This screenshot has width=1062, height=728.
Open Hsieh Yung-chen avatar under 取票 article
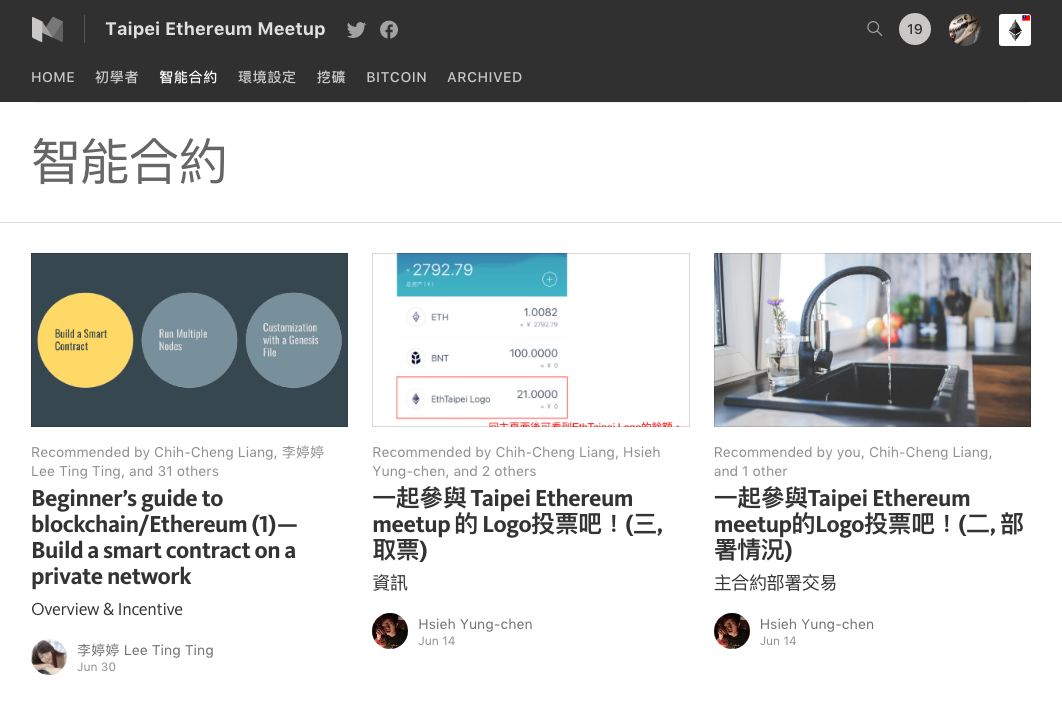click(x=390, y=630)
